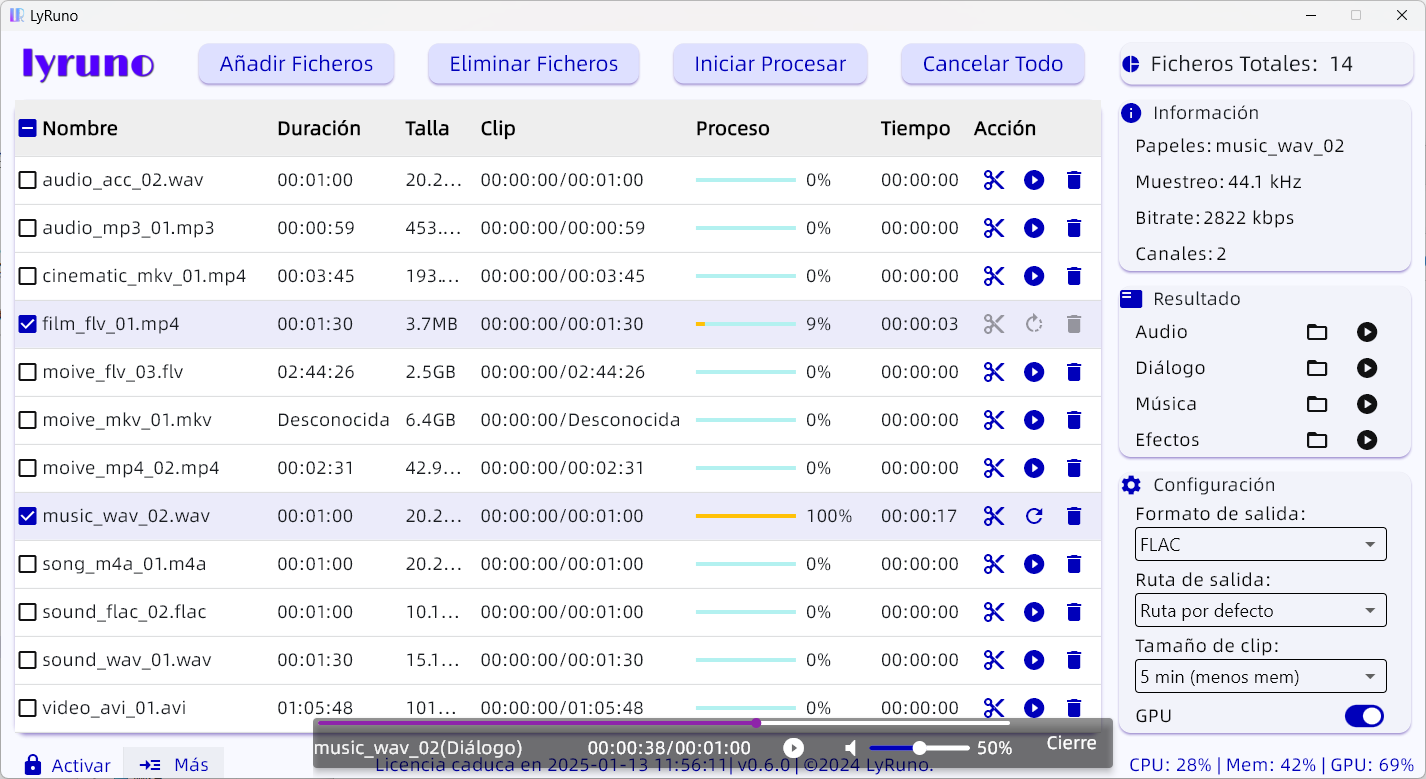Viewport: 1426px width, 779px height.
Task: Mute audio with the speaker icon in player
Action: click(851, 746)
